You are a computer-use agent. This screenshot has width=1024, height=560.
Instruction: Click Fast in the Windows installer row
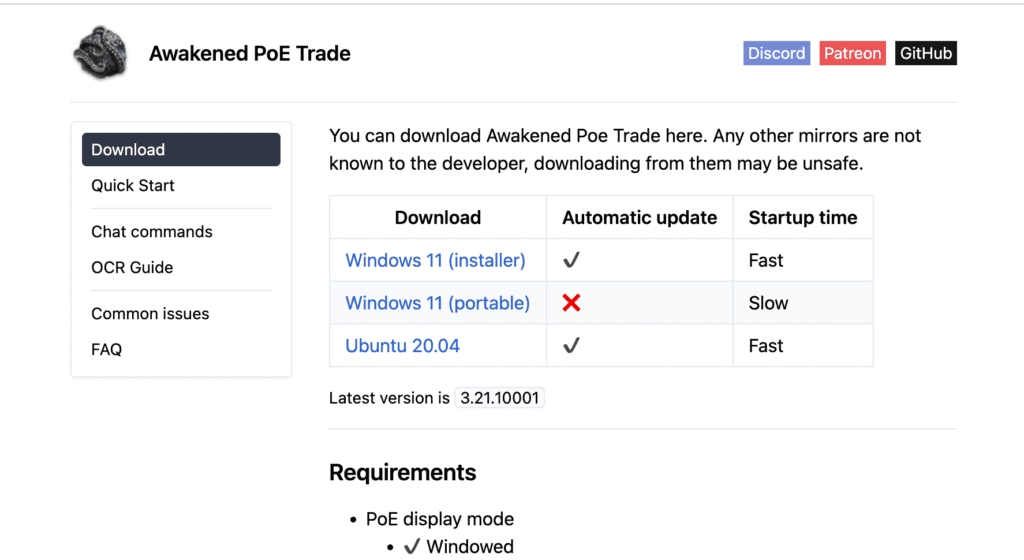tap(765, 260)
